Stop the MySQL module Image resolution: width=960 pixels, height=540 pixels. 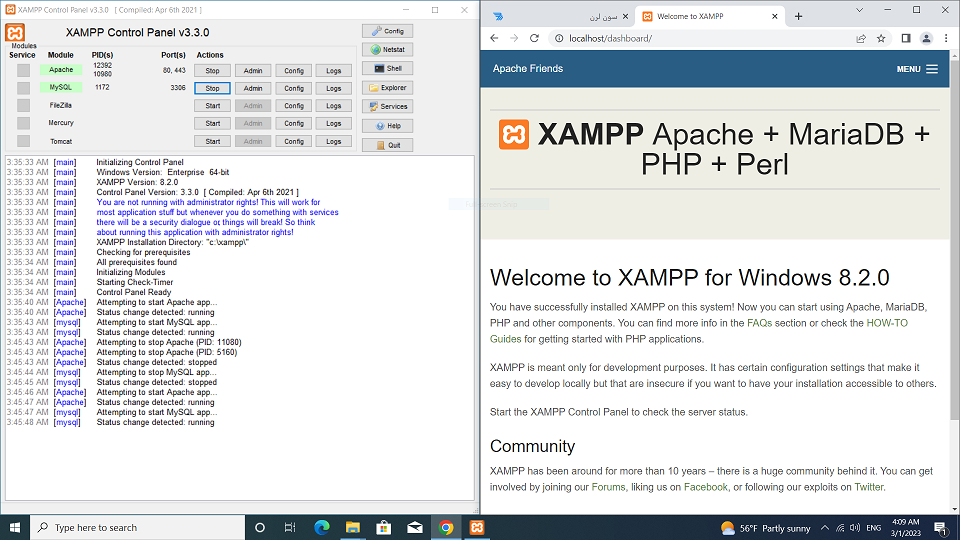pos(212,88)
